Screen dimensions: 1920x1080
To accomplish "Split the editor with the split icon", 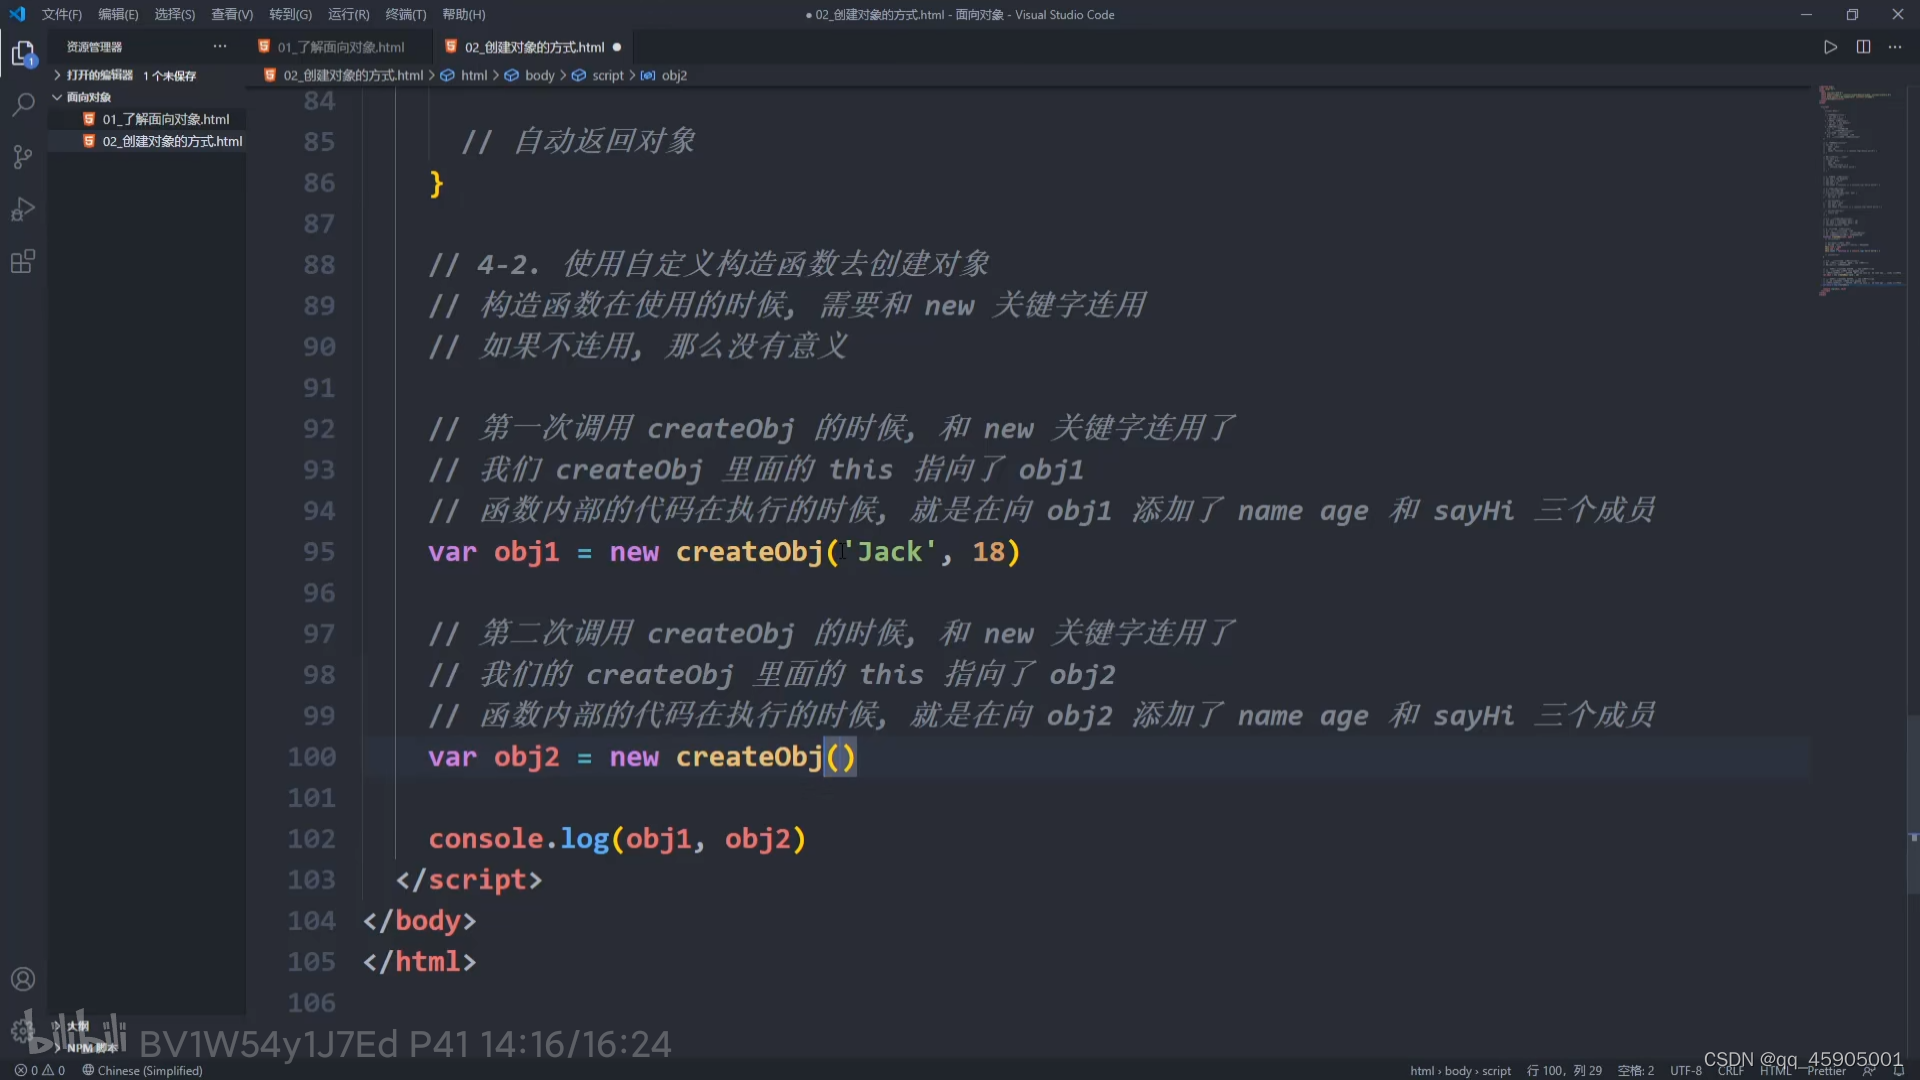I will pyautogui.click(x=1863, y=46).
